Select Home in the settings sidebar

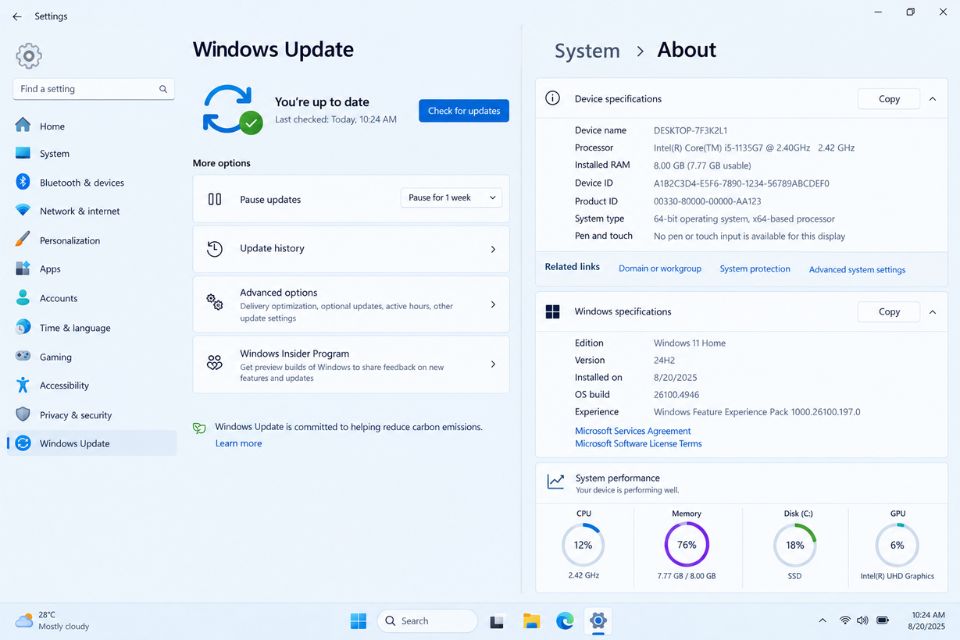91,126
